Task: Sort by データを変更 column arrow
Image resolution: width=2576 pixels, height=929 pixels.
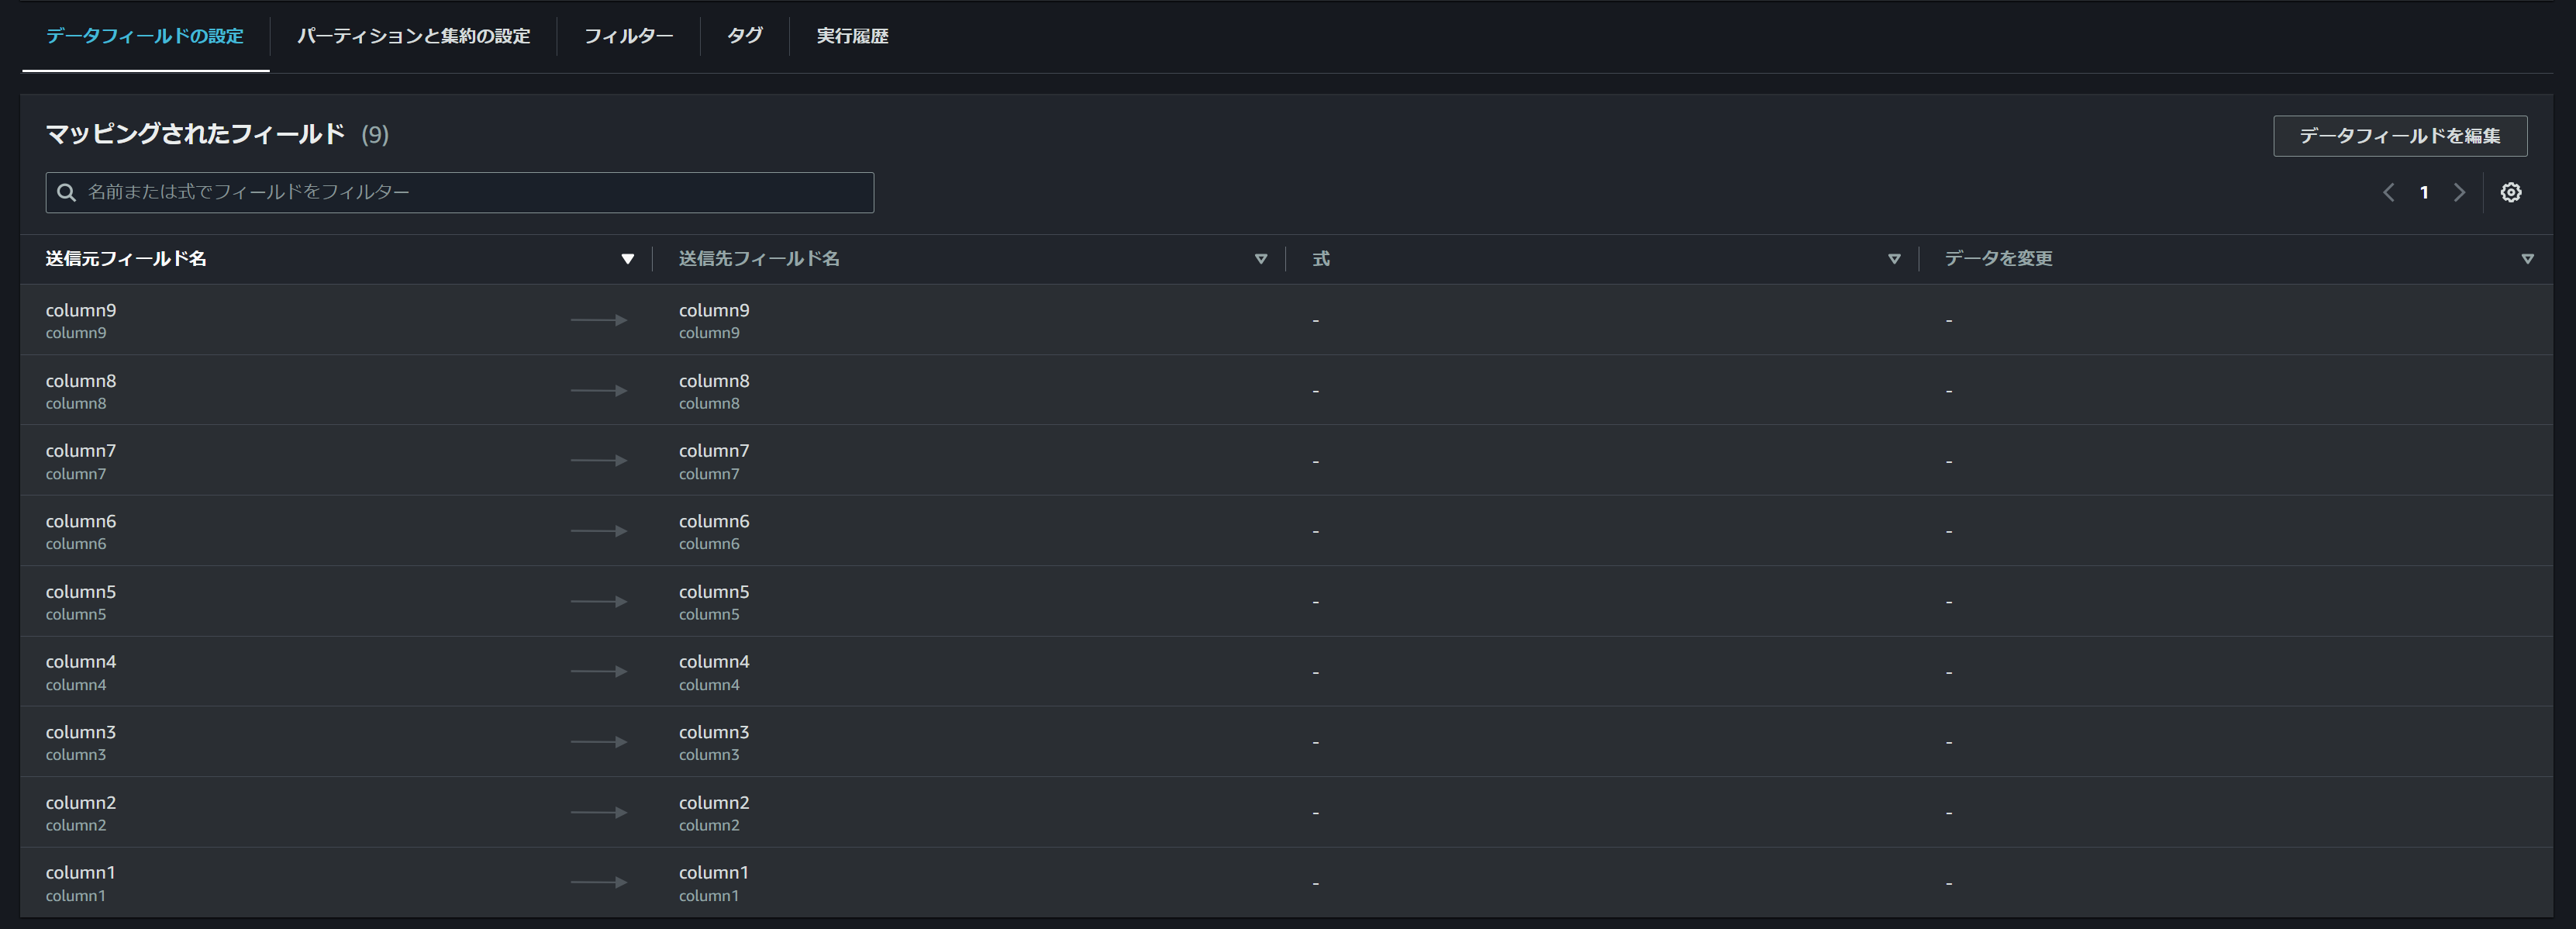Action: pos(2527,259)
